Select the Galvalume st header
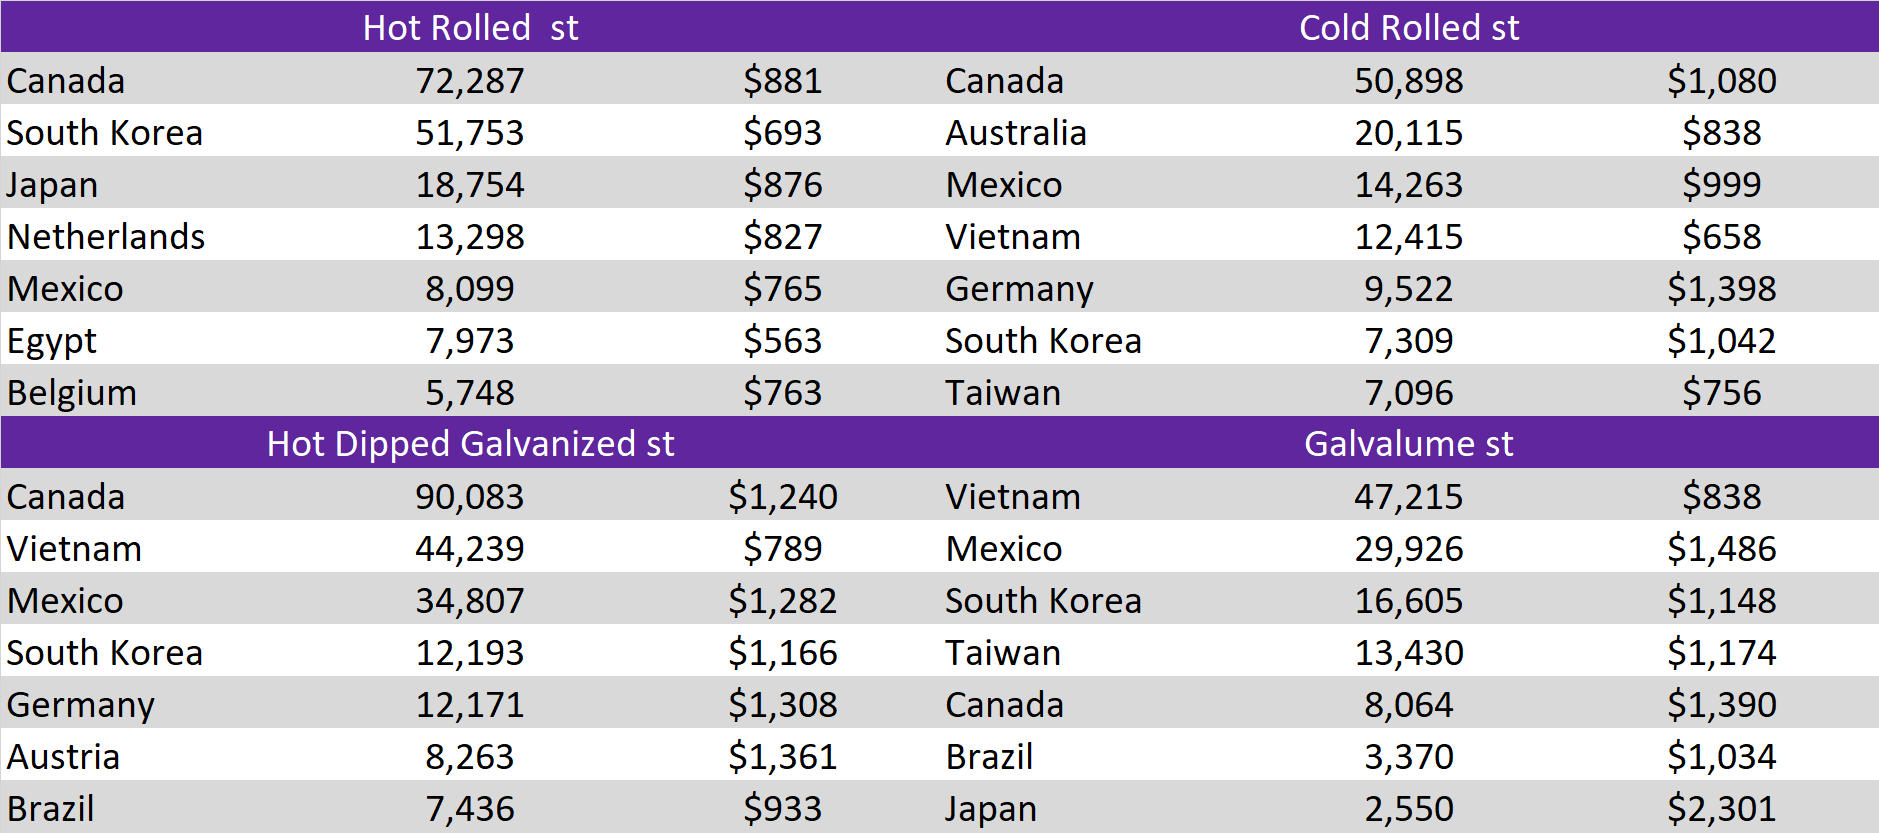This screenshot has width=1879, height=833. point(1408,443)
